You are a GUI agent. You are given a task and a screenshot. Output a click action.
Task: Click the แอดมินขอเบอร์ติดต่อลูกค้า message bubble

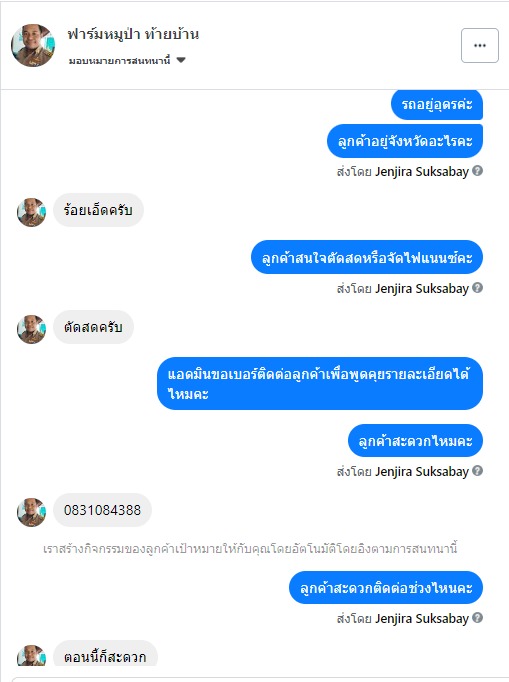(320, 384)
